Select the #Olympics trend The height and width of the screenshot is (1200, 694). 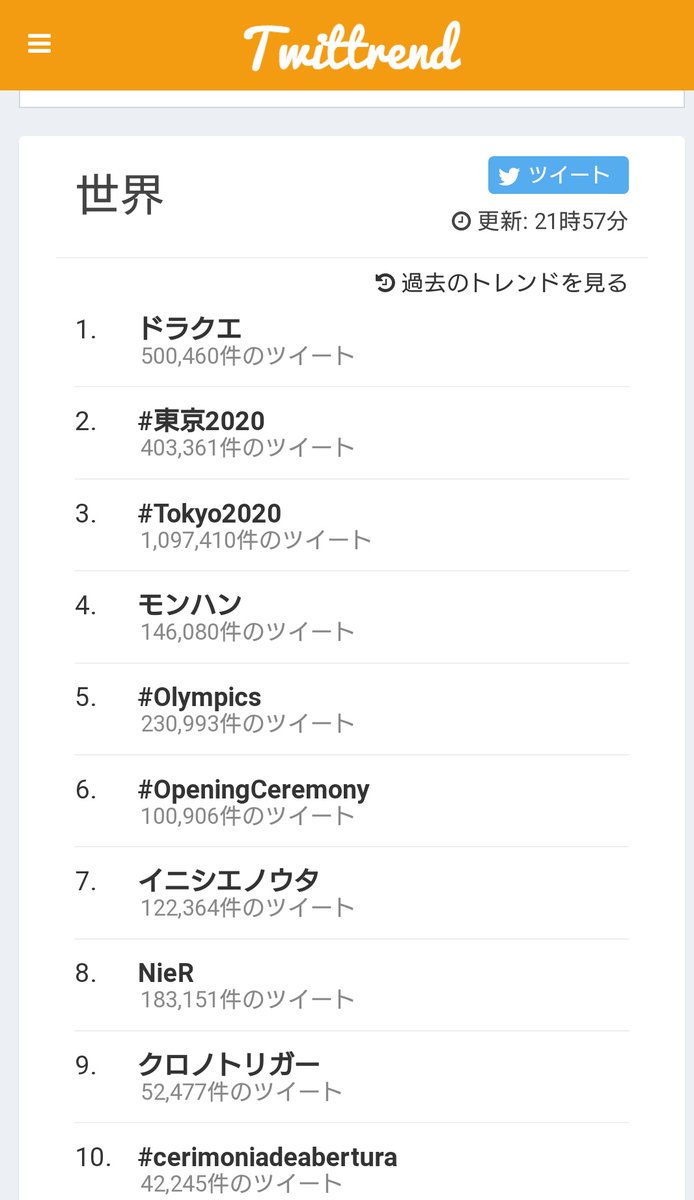(x=200, y=697)
